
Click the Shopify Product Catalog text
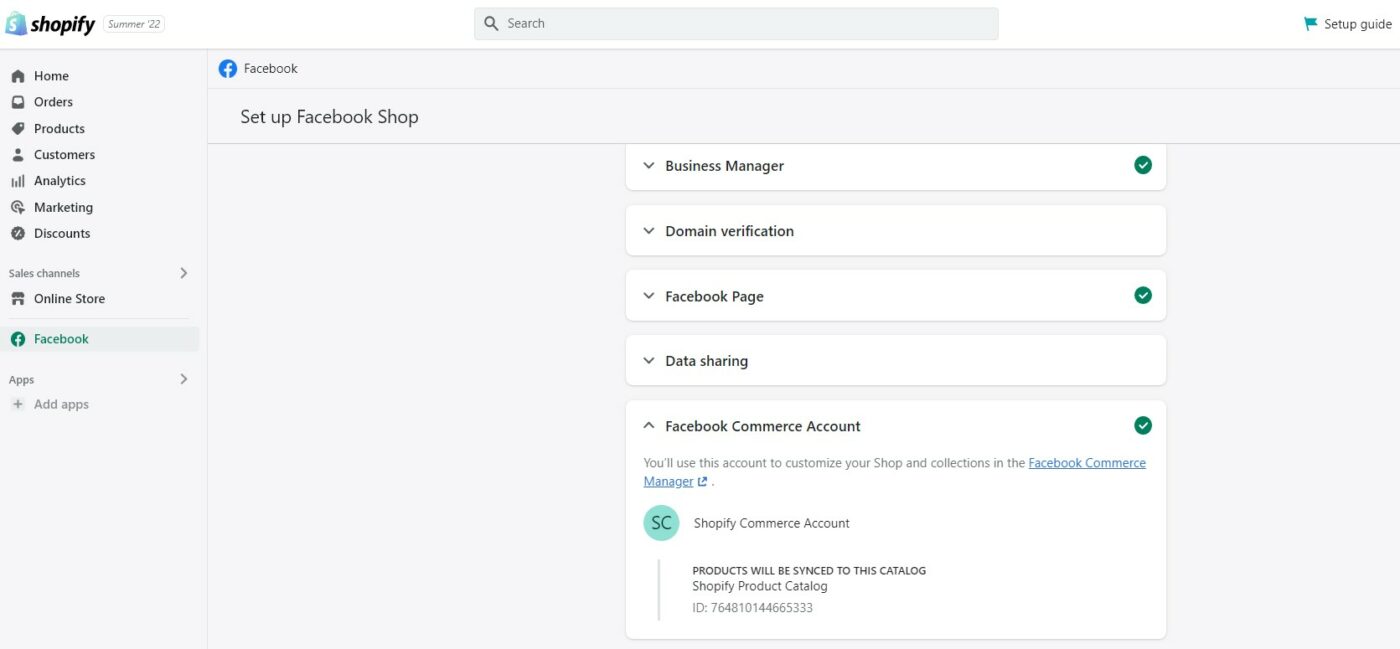click(760, 587)
